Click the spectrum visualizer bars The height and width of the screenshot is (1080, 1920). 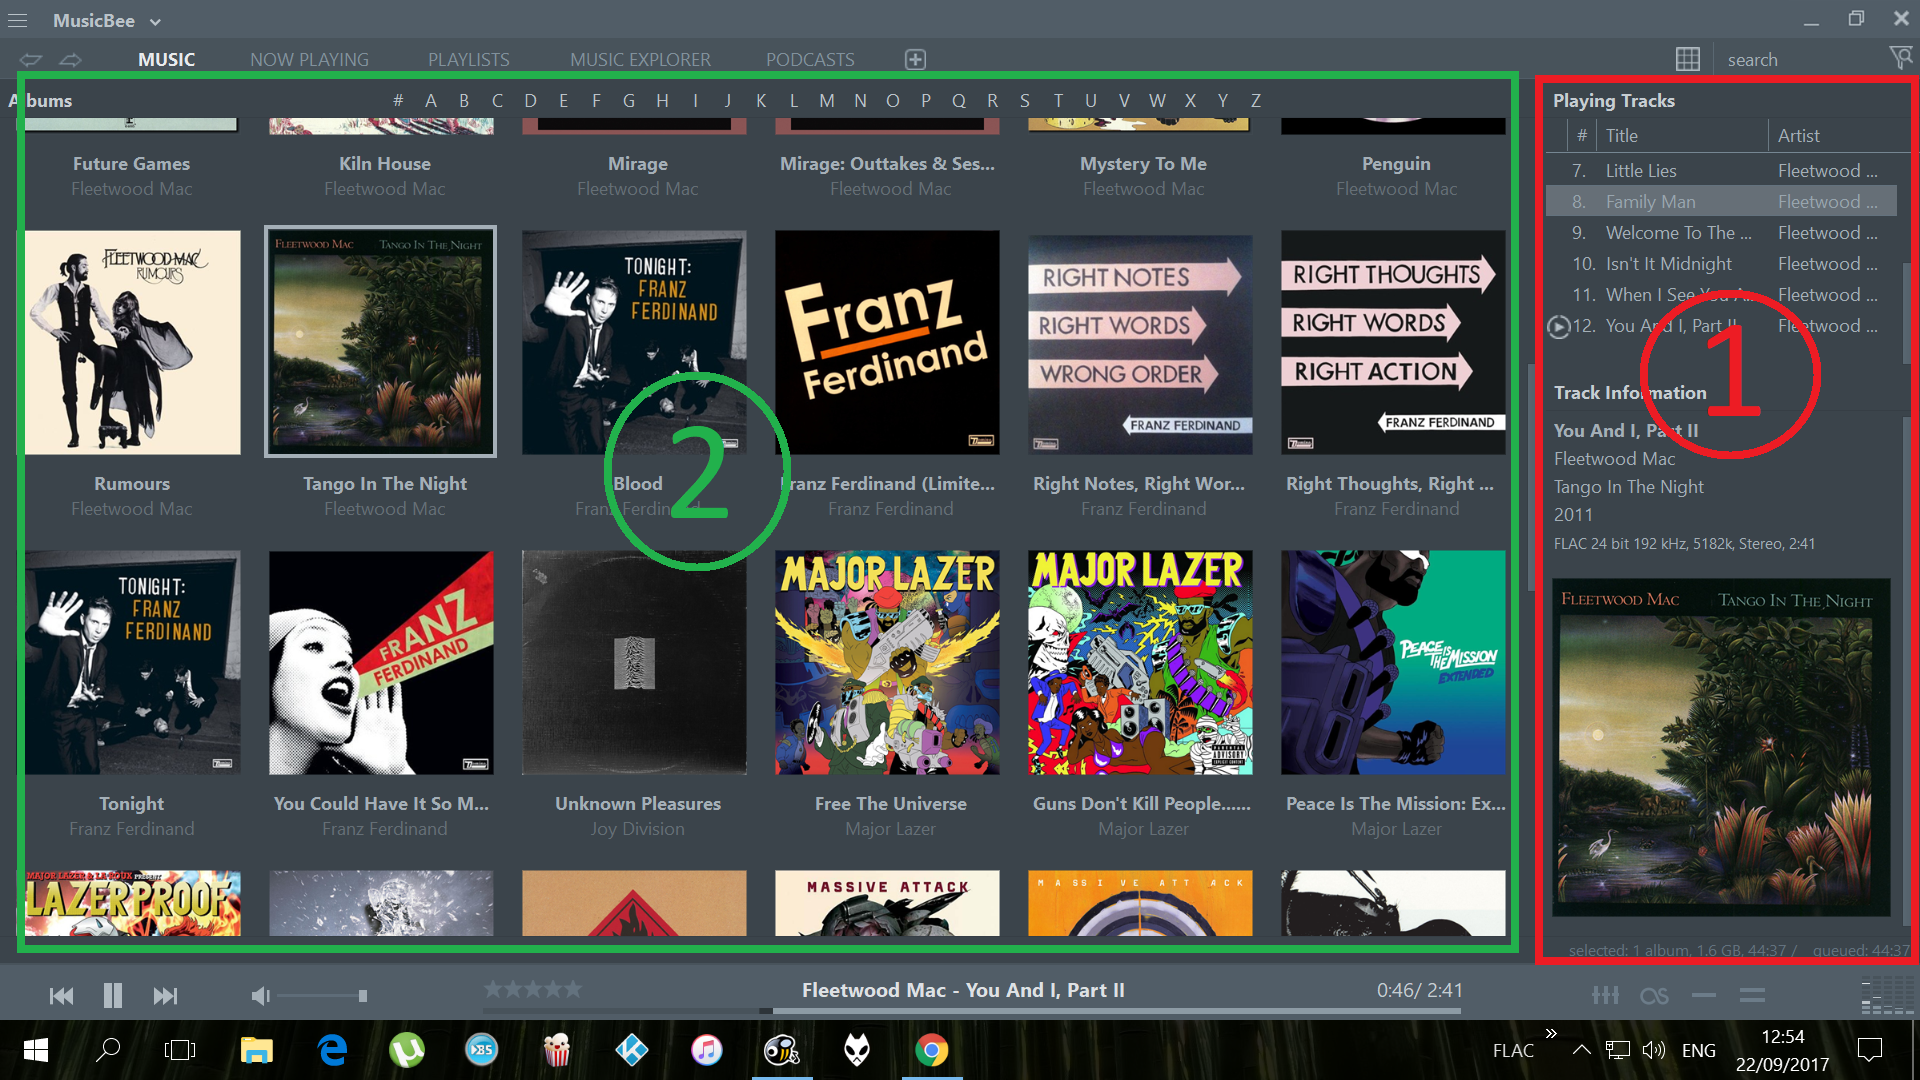click(x=1886, y=996)
